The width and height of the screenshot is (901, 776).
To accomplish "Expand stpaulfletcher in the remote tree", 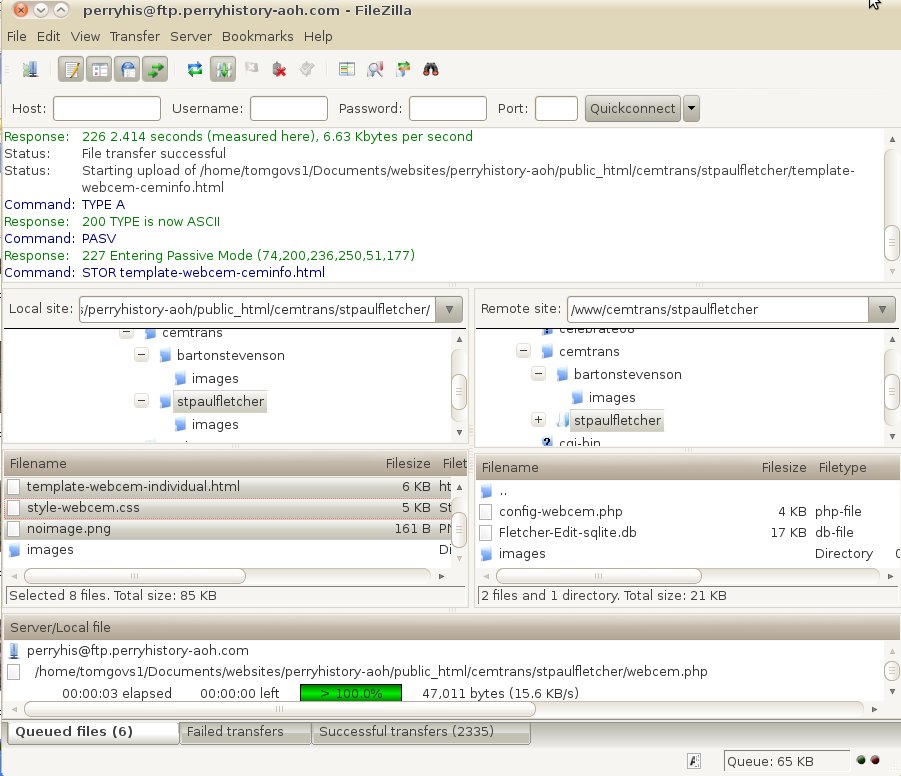I will point(538,420).
